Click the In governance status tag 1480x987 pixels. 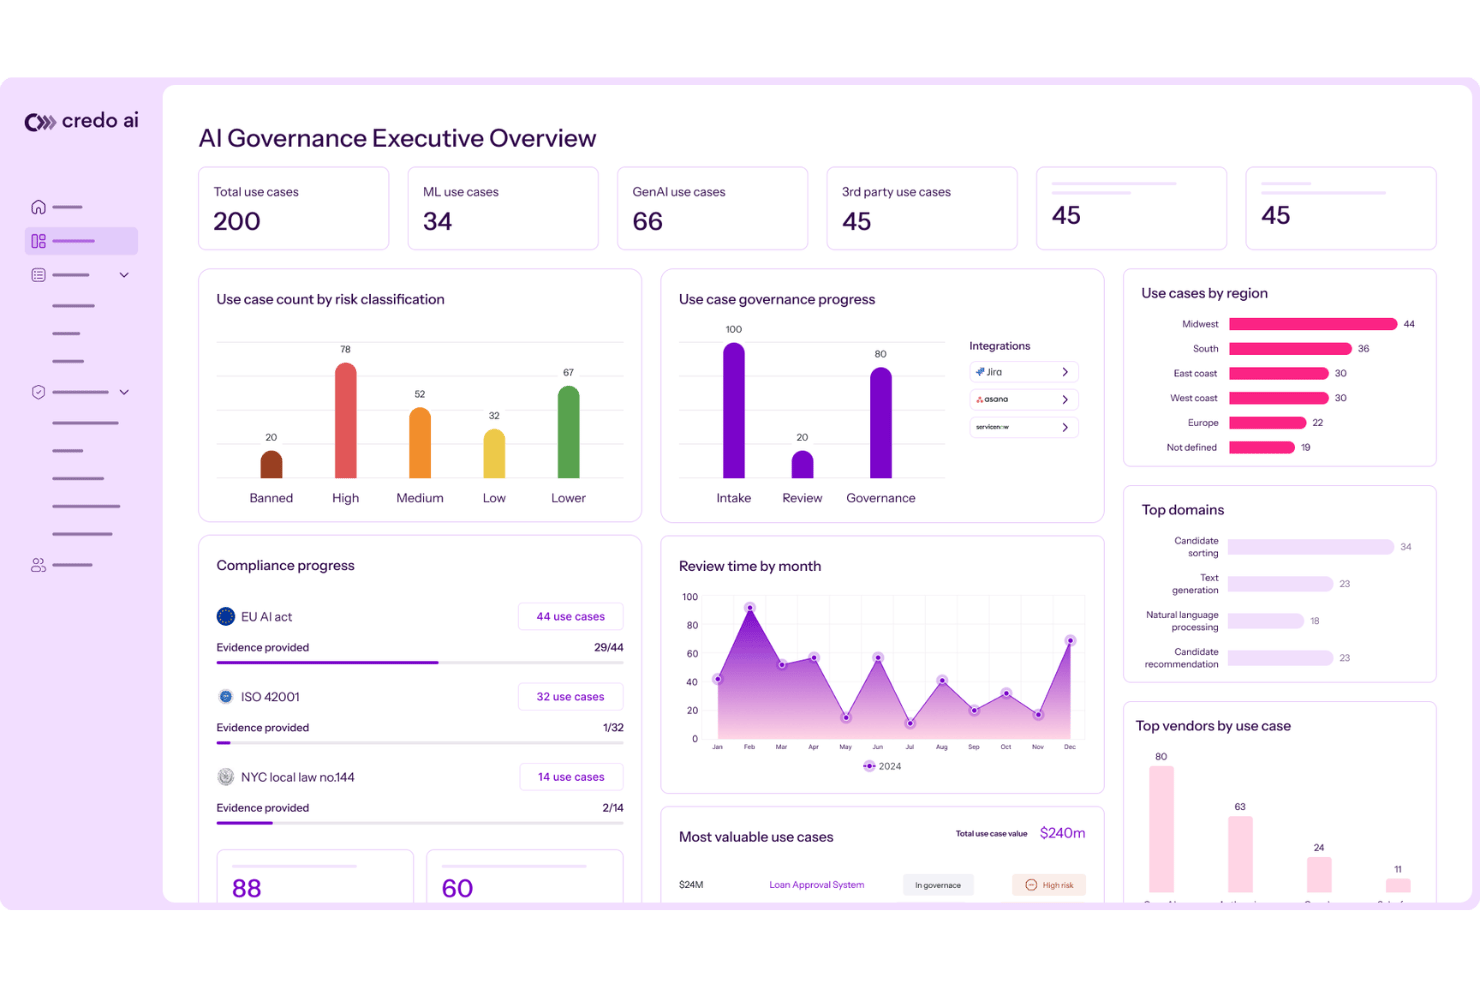(x=938, y=885)
